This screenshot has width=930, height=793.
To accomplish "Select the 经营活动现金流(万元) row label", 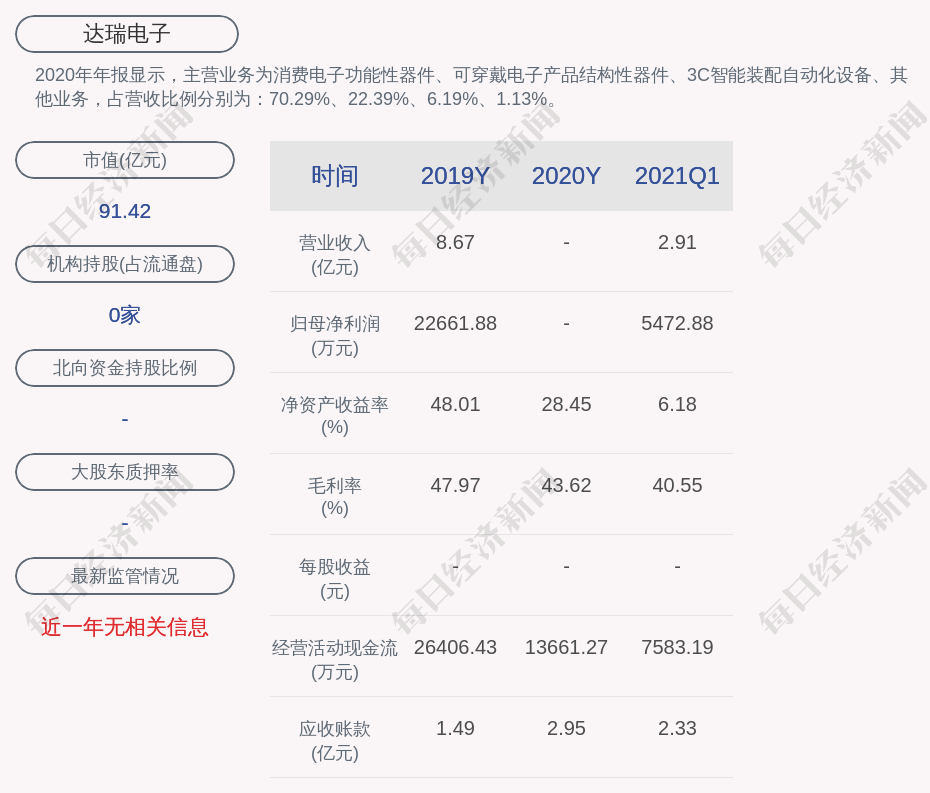I will click(x=335, y=660).
